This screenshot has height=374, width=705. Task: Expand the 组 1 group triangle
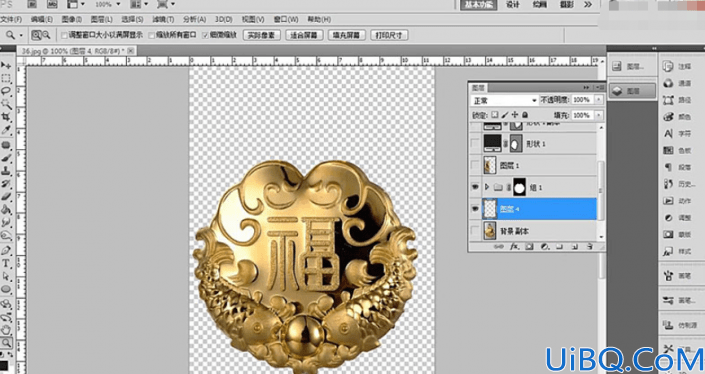(x=486, y=187)
